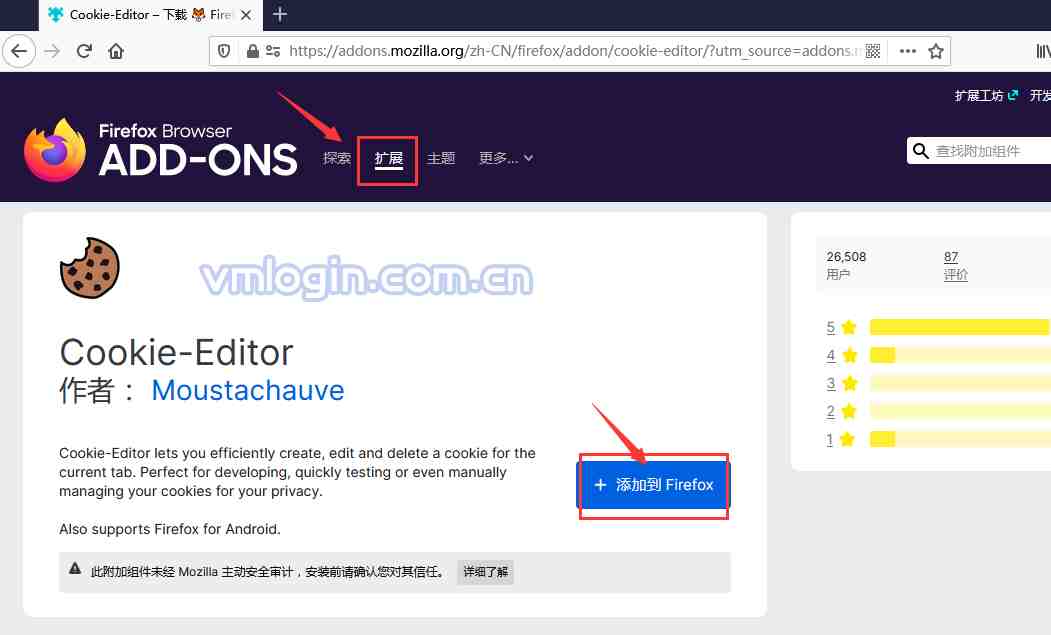The image size is (1051, 635).
Task: Show the page QR code
Action: tap(873, 51)
